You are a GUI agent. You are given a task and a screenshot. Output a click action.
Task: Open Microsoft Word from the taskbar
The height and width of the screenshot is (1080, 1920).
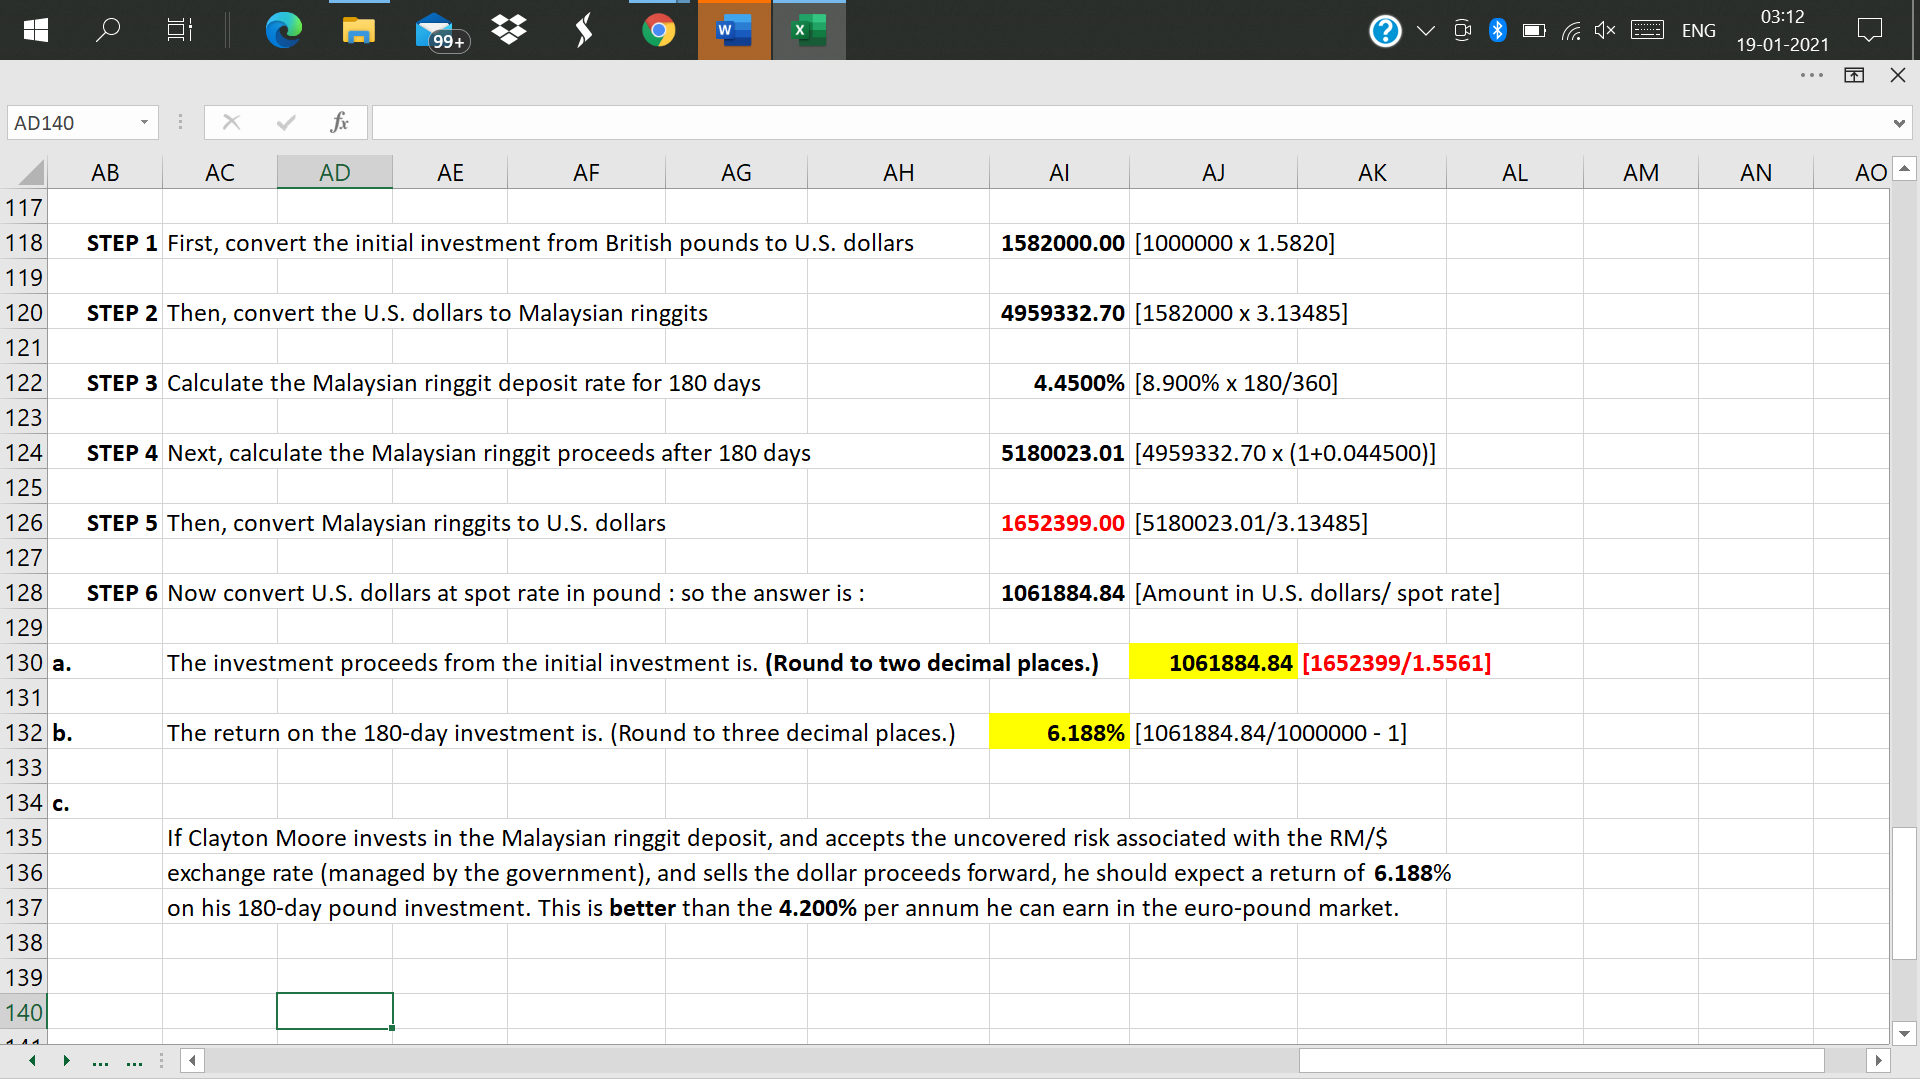pyautogui.click(x=733, y=30)
